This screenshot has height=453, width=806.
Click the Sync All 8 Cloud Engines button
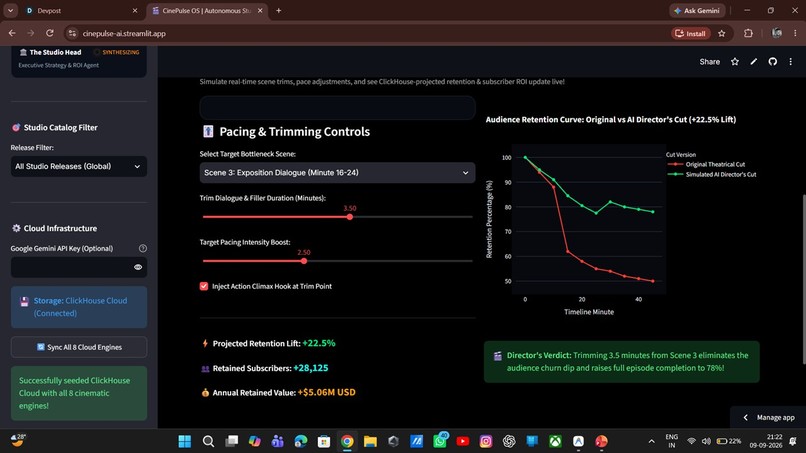(x=79, y=347)
